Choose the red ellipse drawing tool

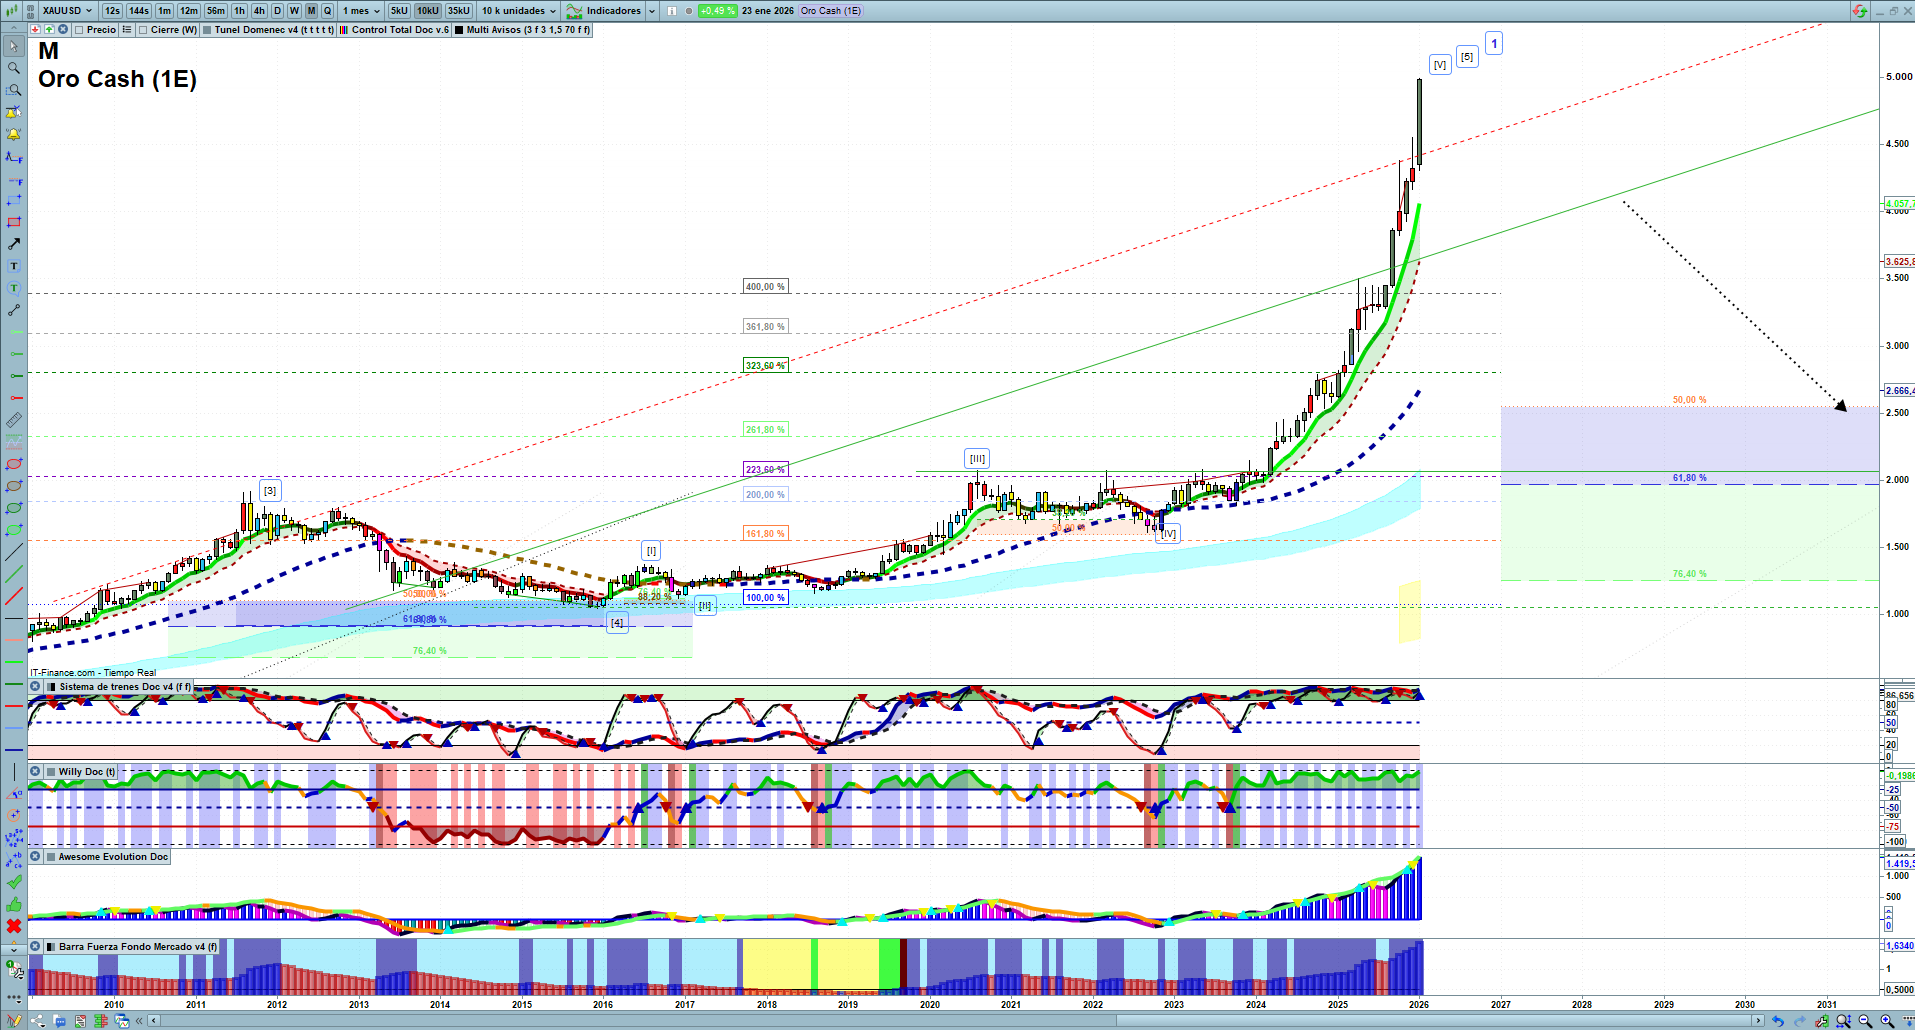pyautogui.click(x=14, y=464)
